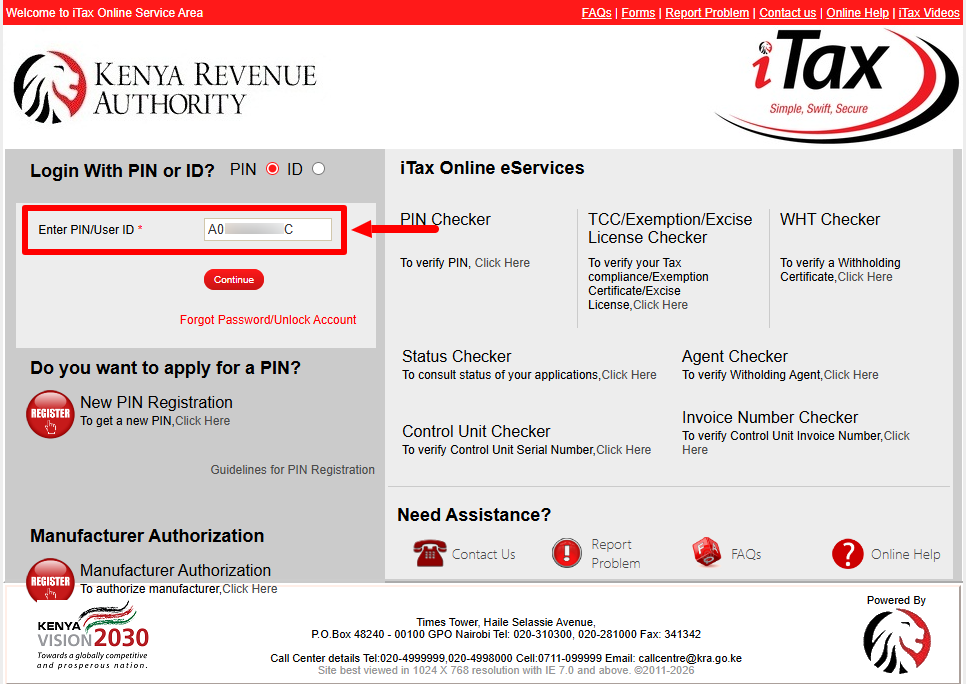Open Forgot Password/Unlock Account link
966x684 pixels.
coord(268,320)
